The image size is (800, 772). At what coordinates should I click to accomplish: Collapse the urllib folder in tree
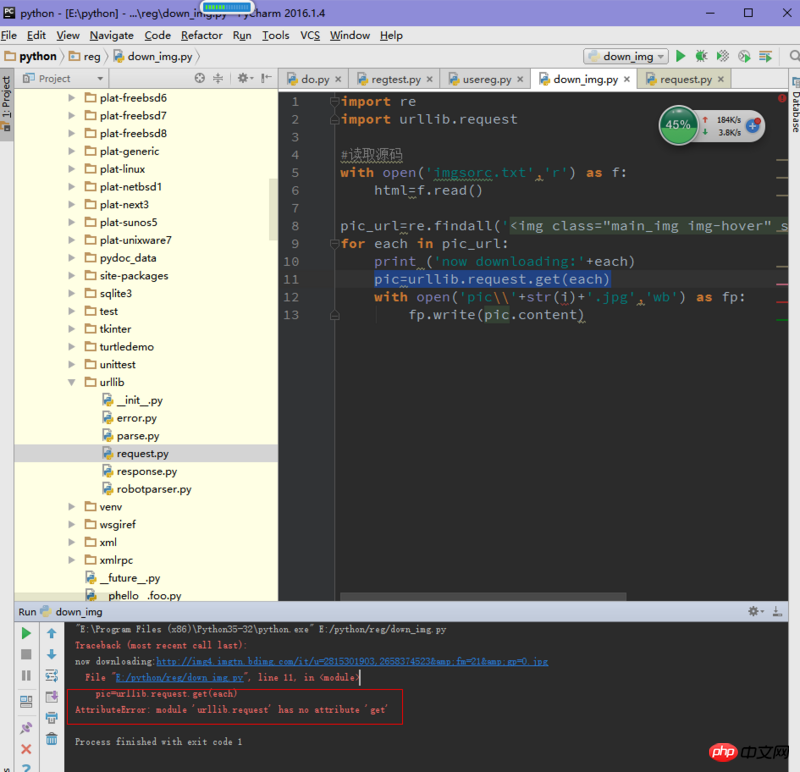click(72, 382)
